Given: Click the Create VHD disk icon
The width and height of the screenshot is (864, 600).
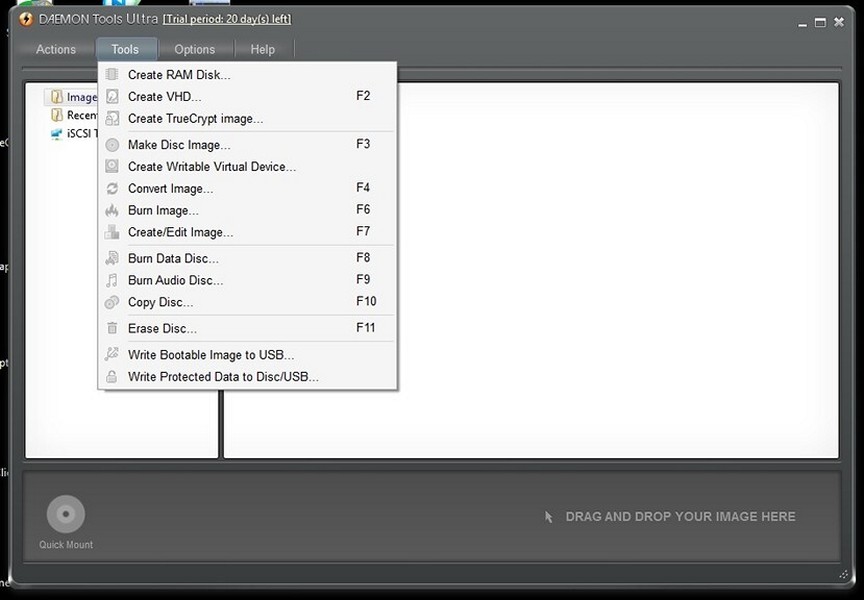Looking at the screenshot, I should [112, 96].
